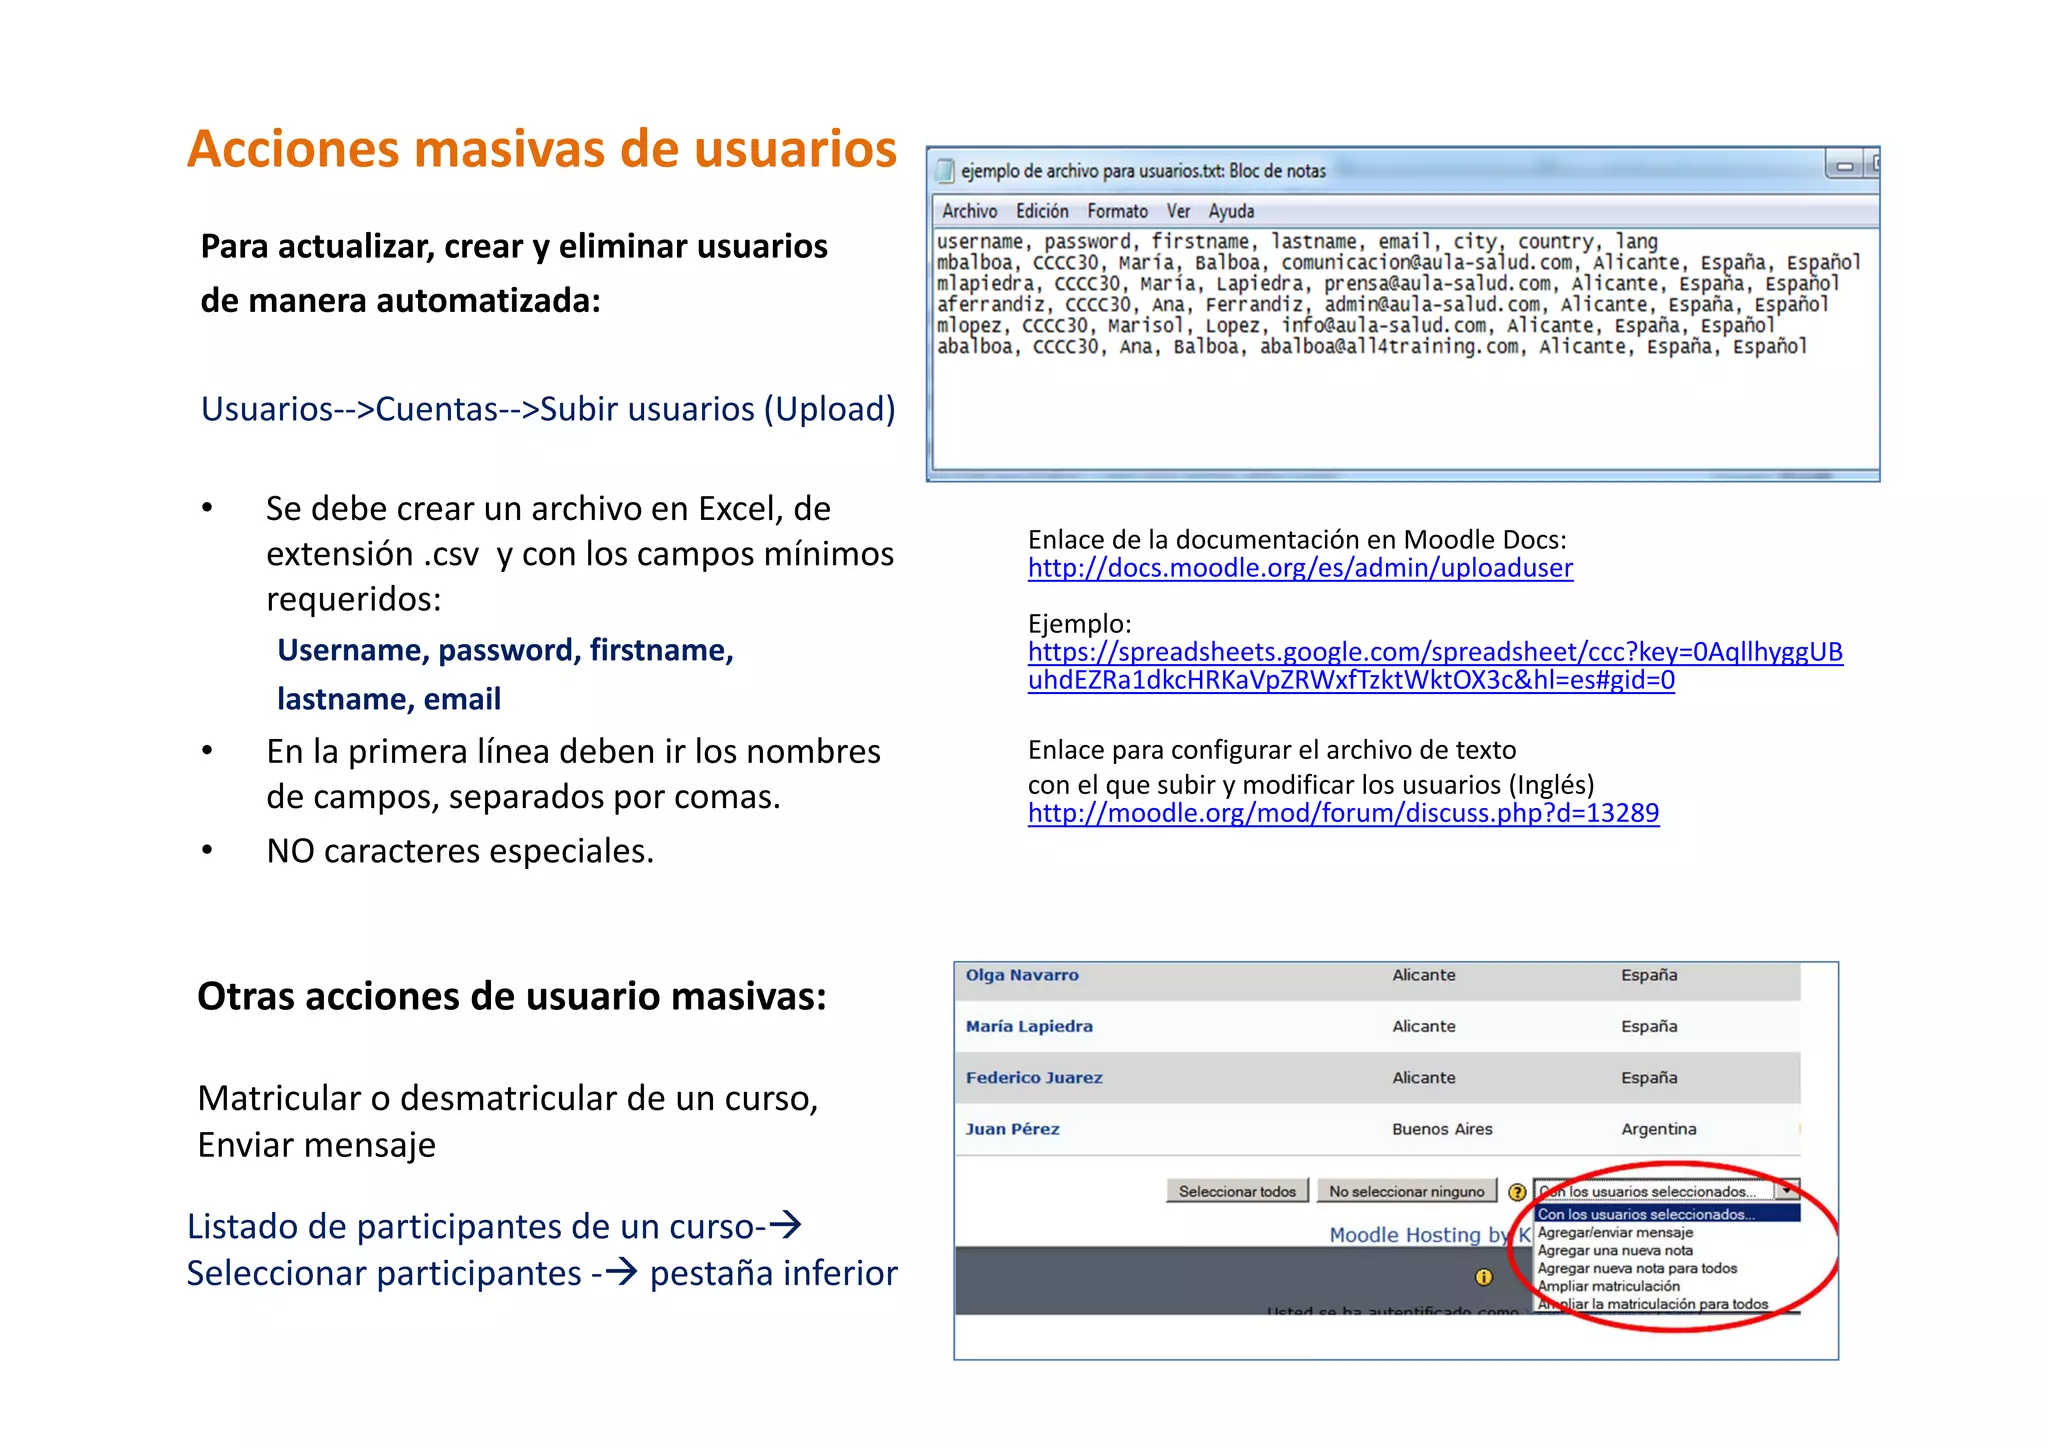
Task: Choose Agregar una nueva nota option
Action: 1615,1251
